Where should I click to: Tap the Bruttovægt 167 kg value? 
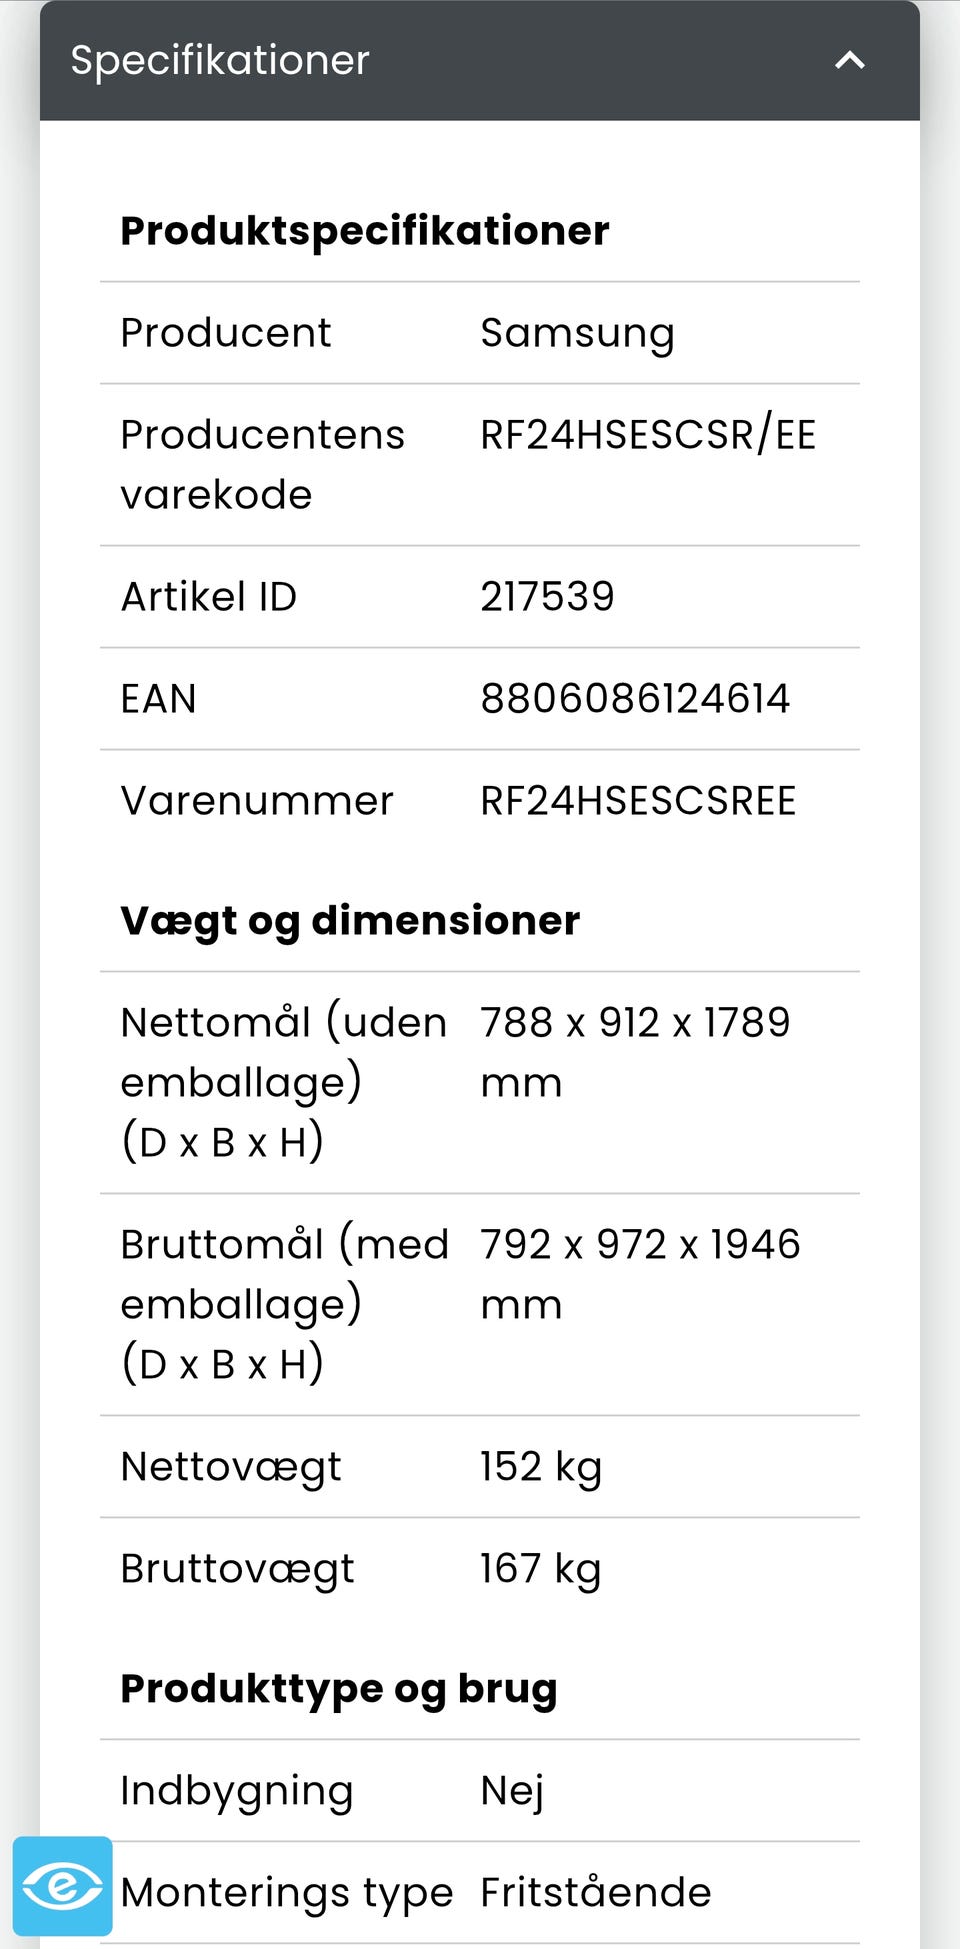coord(541,1569)
